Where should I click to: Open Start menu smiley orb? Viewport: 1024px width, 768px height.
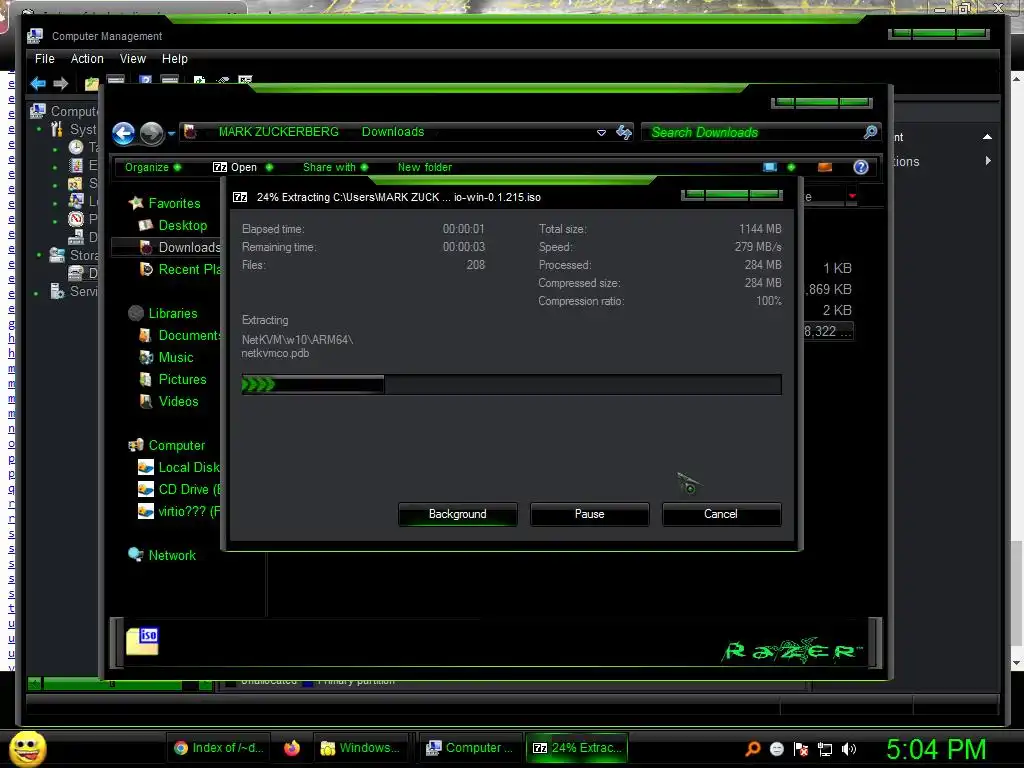(27, 748)
